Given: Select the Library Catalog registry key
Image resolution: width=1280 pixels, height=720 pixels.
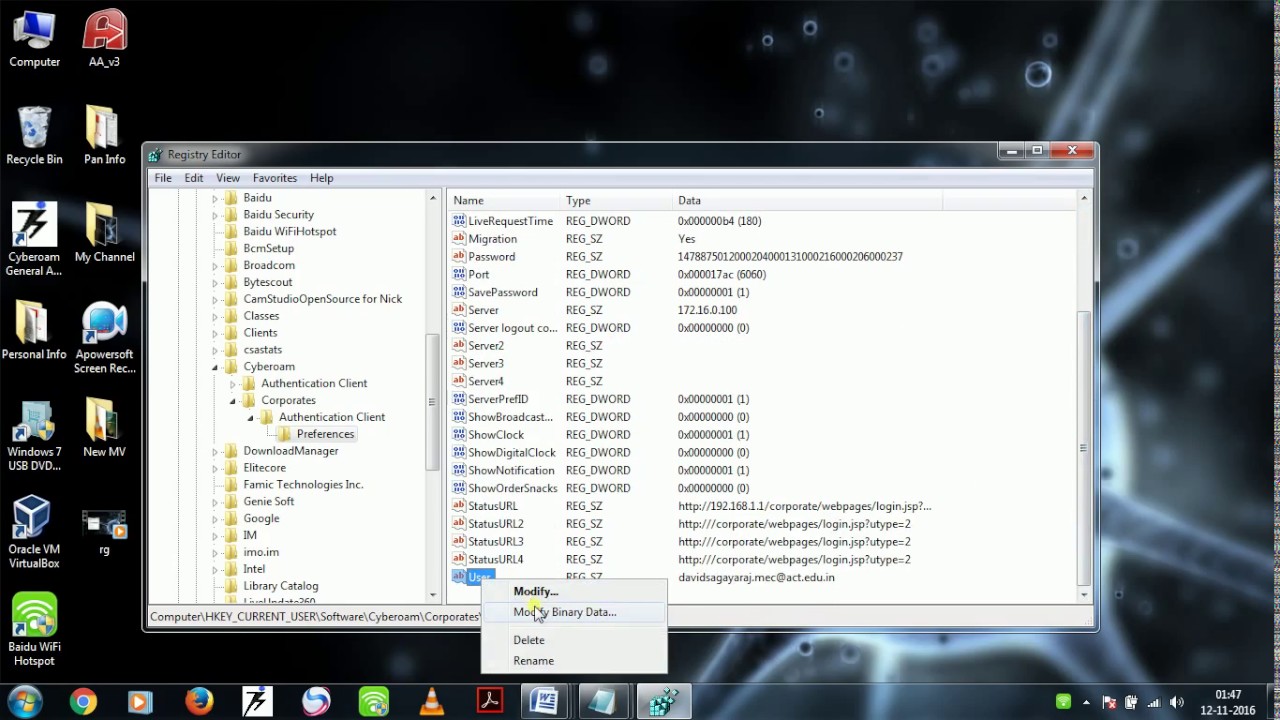Looking at the screenshot, I should coord(280,586).
